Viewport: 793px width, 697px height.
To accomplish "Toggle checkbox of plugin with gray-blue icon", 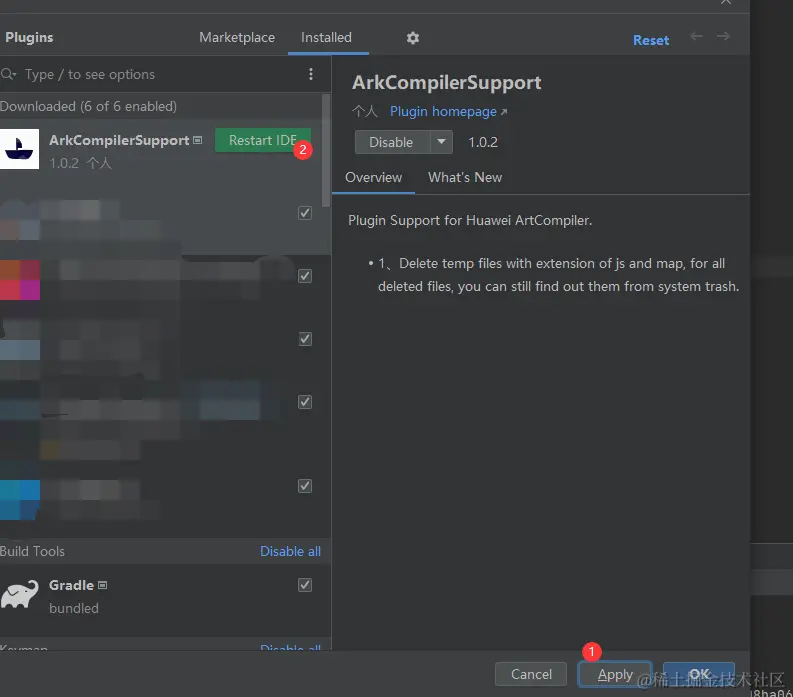I will click(x=305, y=339).
